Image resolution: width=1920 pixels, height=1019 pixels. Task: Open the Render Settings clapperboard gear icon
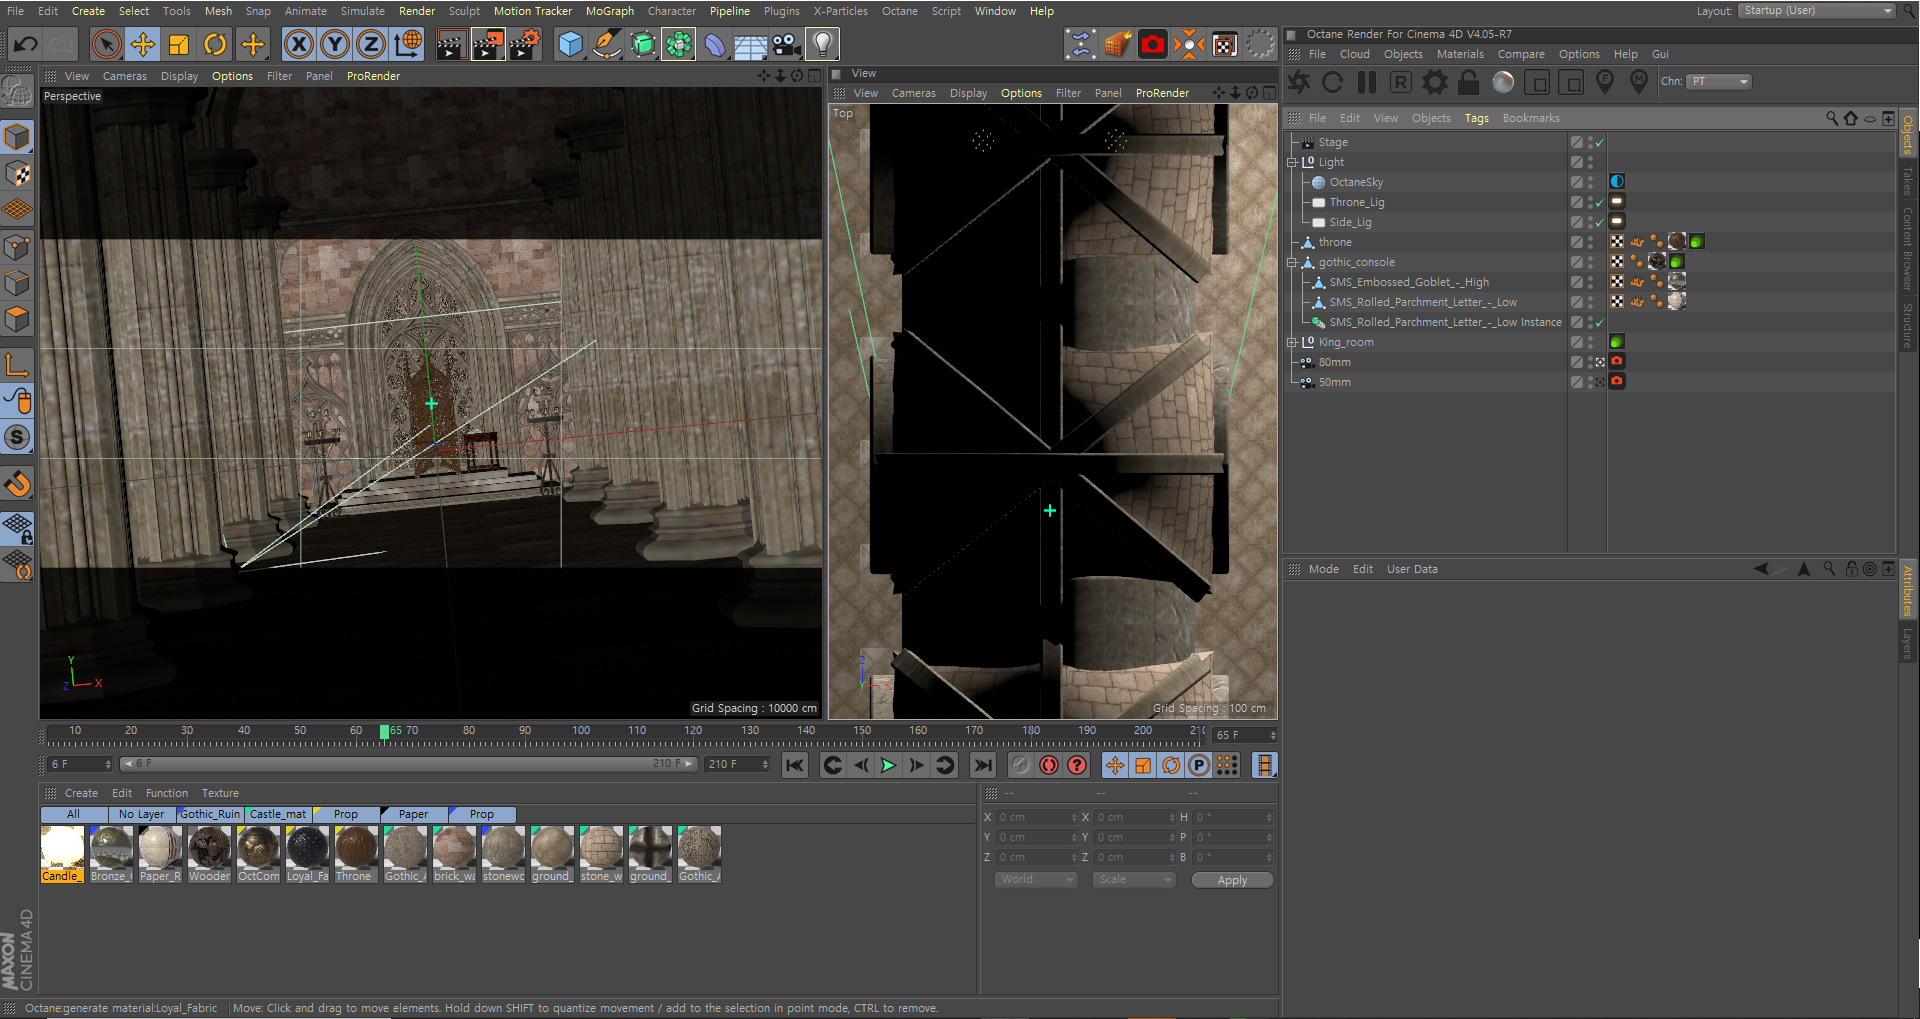tap(525, 44)
